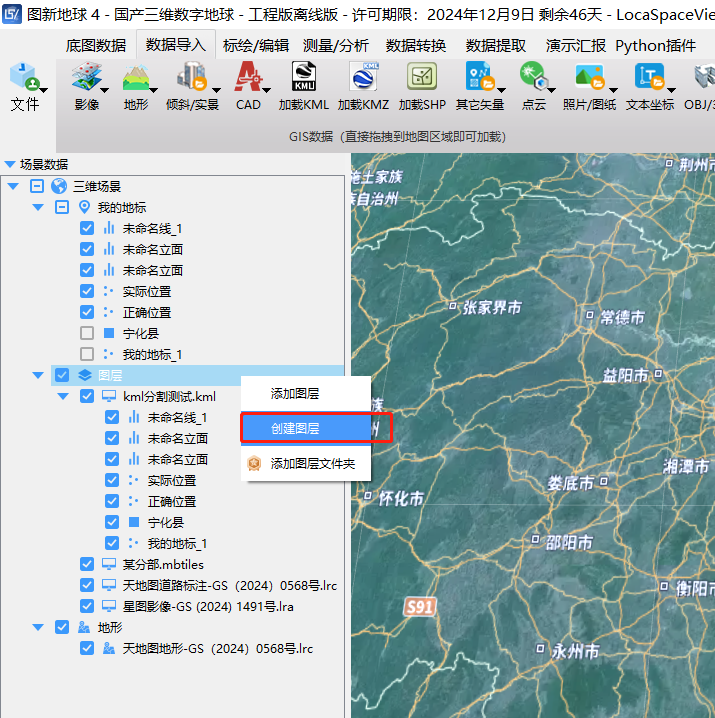Screen dimensions: 715x718
Task: Click monitor icon of 某分部.mbtiles
Action: coord(109,564)
